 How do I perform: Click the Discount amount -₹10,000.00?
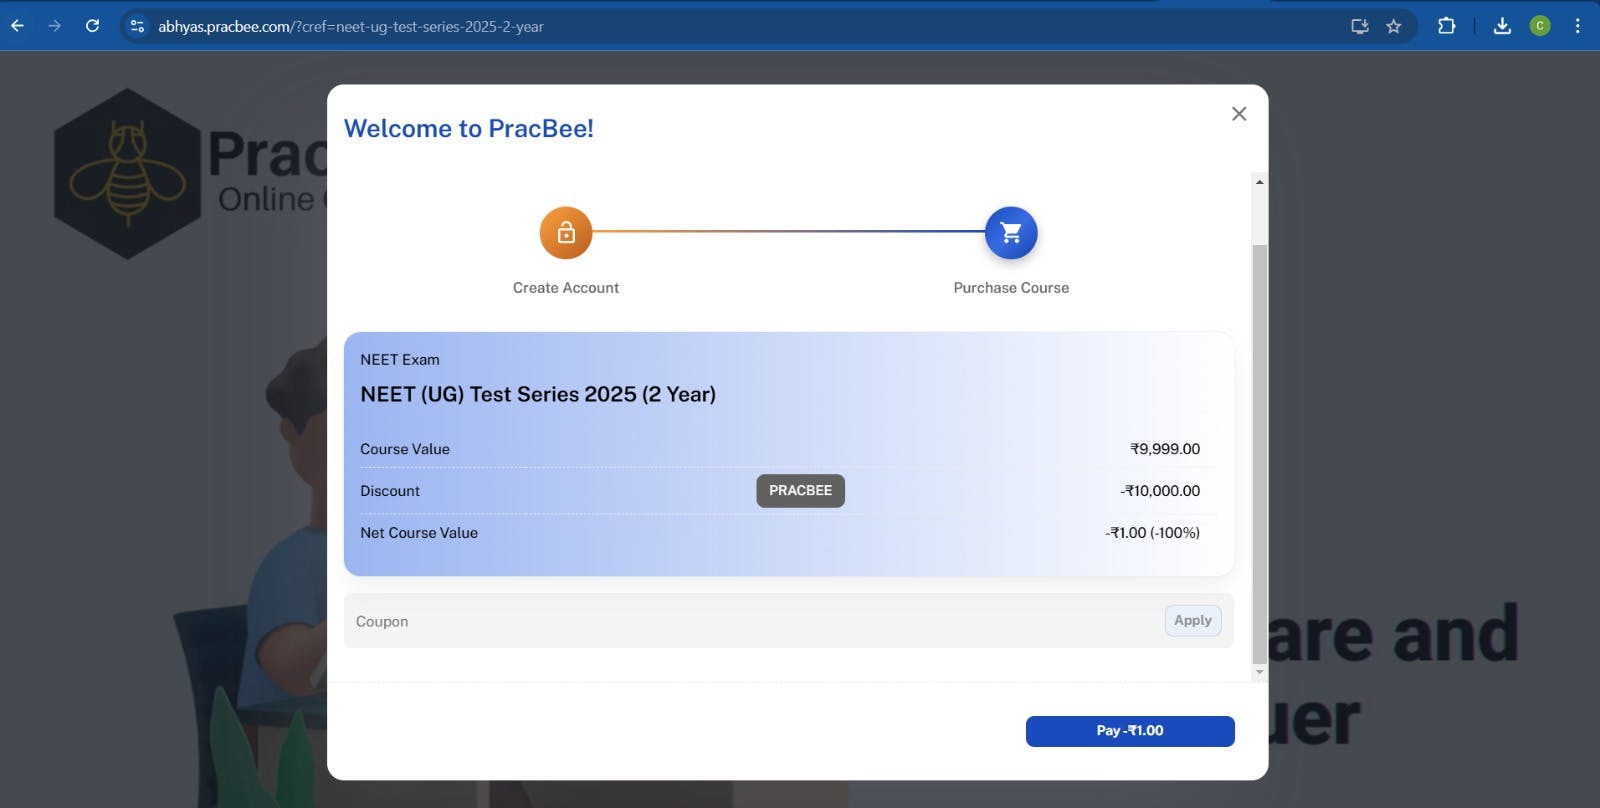pyautogui.click(x=1160, y=491)
